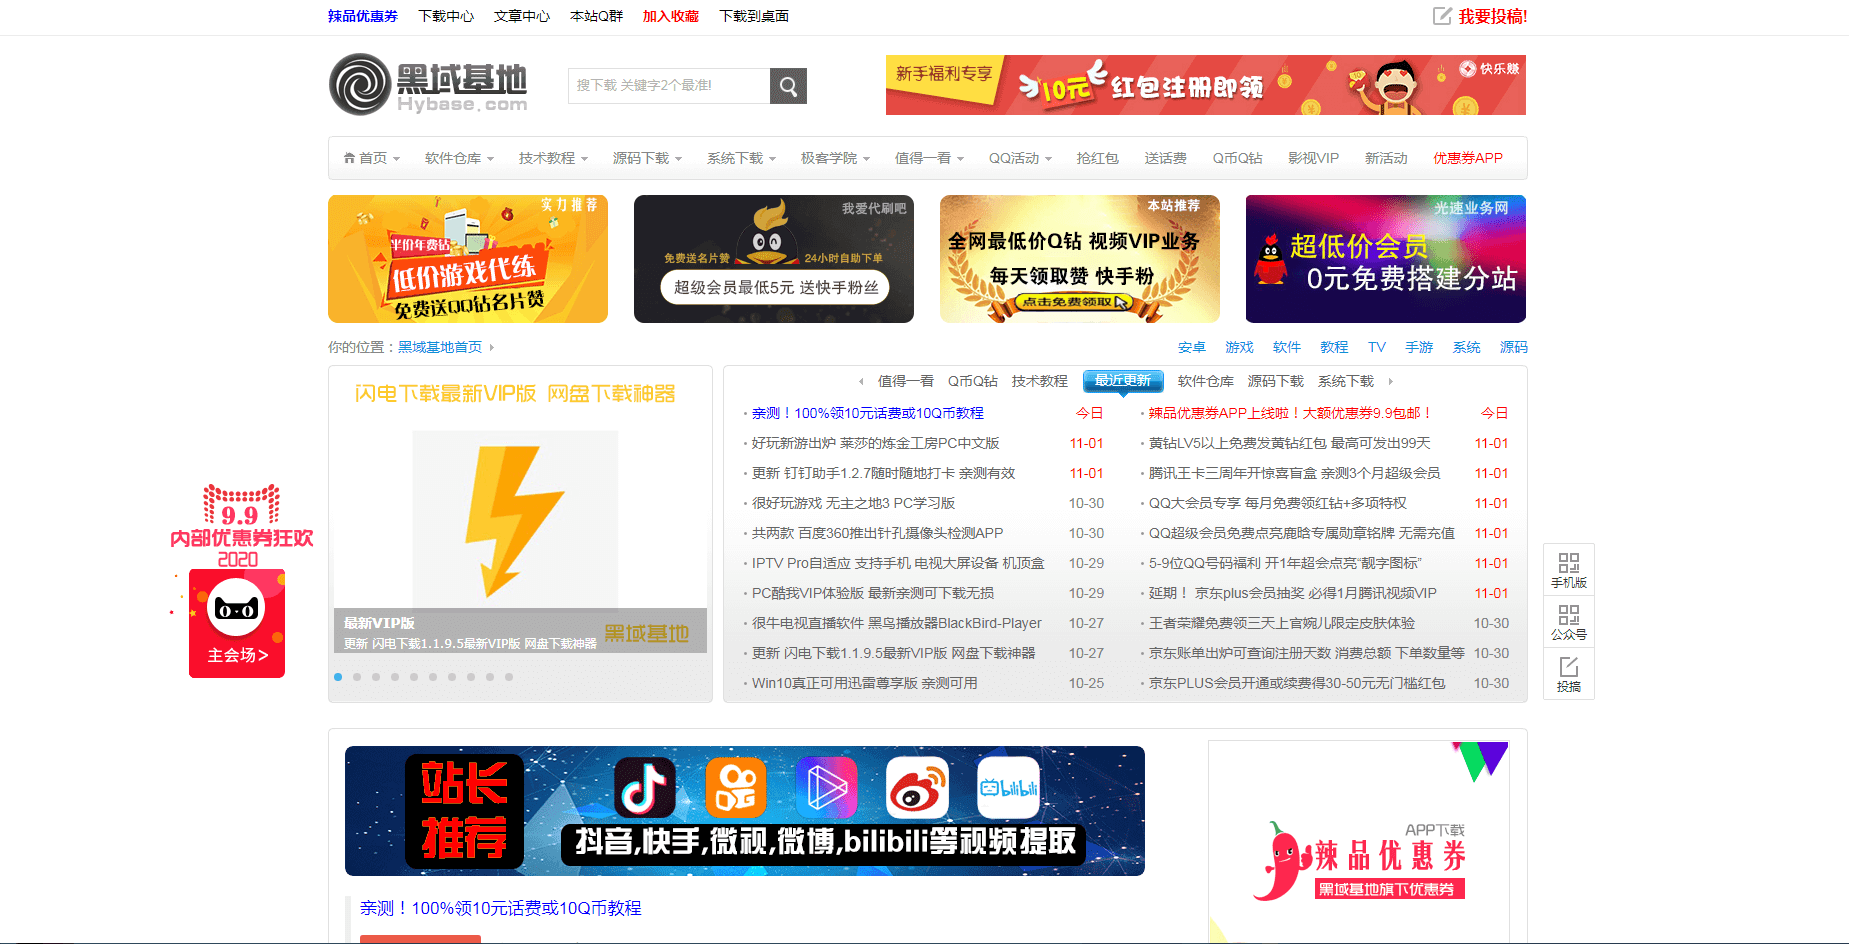
Task: Switch to the 技术教程 tab
Action: pyautogui.click(x=1040, y=381)
